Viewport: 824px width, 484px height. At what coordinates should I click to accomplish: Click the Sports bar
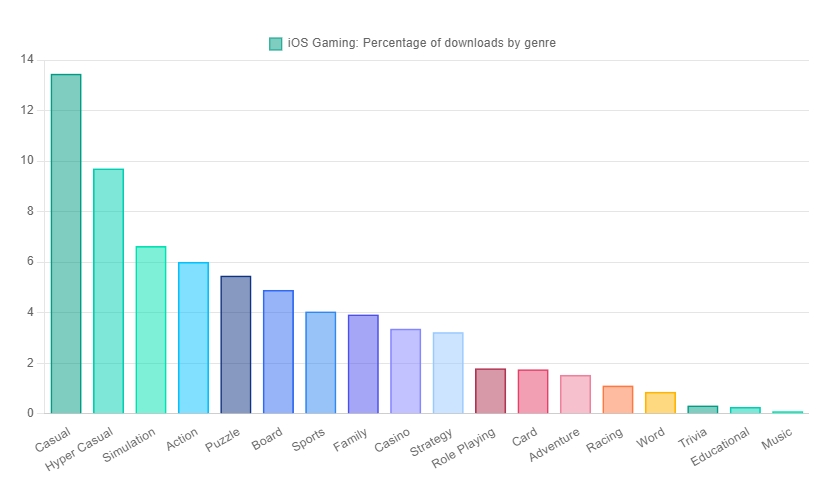[x=321, y=362]
